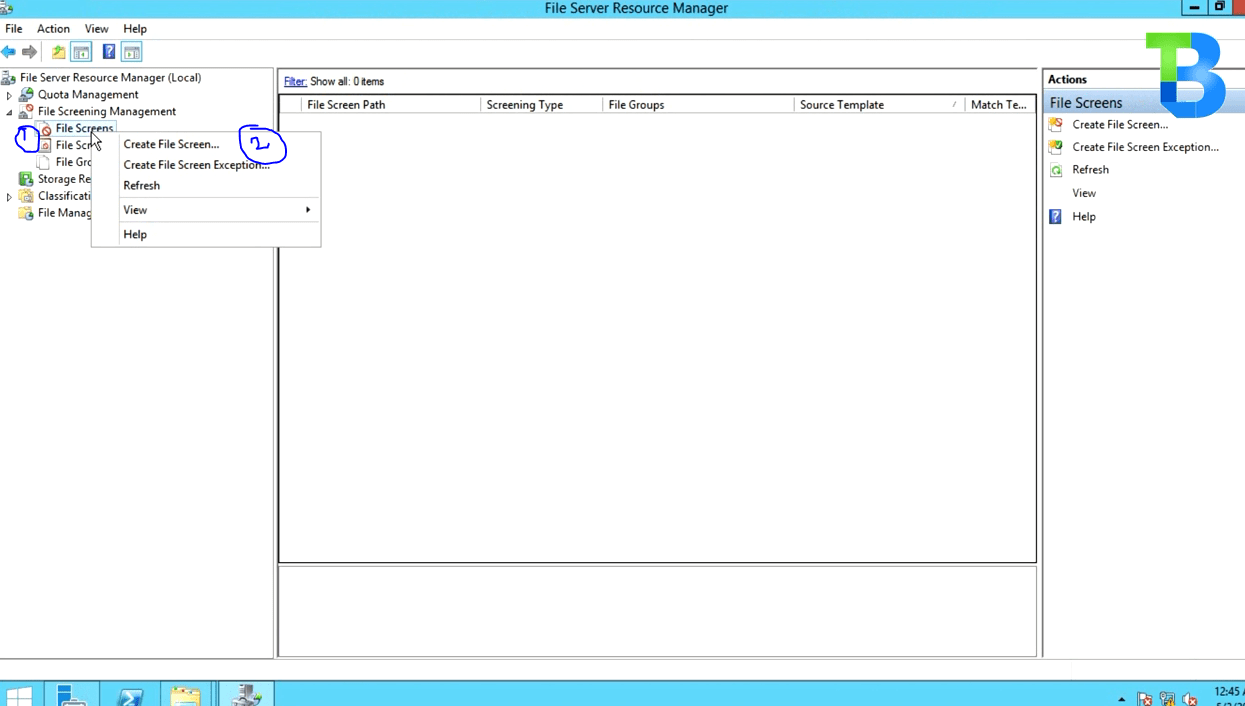Viewport: 1245px width, 706px height.
Task: Sort by the Source Template column header
Action: point(841,104)
